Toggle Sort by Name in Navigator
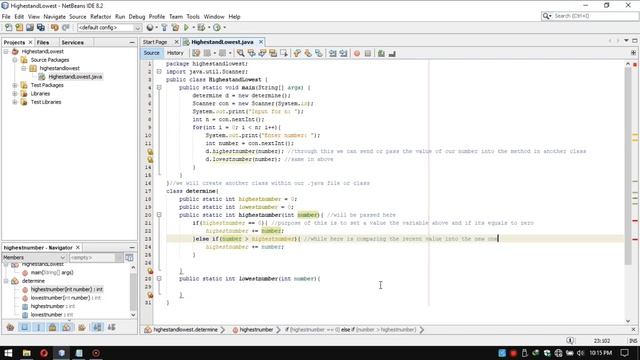Screen dimensions: 640x360 click(x=97, y=327)
